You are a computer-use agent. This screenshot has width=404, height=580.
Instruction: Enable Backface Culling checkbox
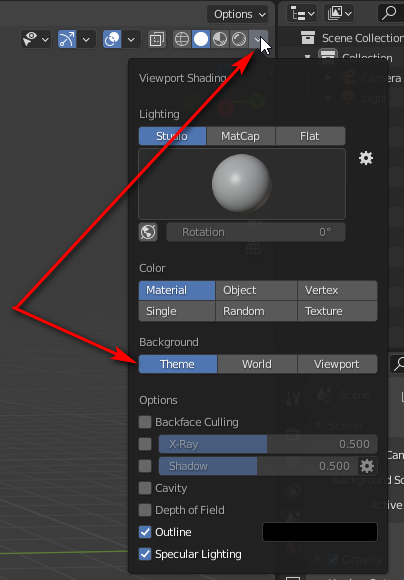pyautogui.click(x=145, y=422)
